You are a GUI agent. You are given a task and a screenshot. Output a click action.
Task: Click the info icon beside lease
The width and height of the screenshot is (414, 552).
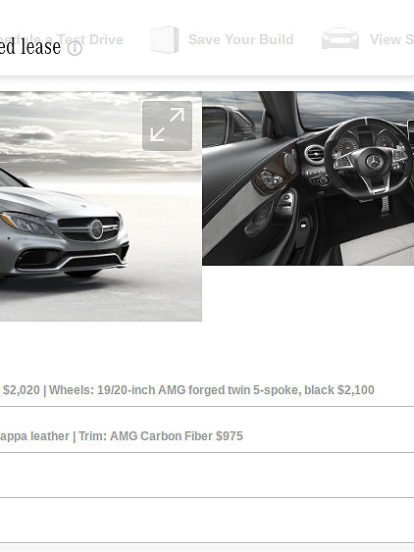click(x=75, y=49)
